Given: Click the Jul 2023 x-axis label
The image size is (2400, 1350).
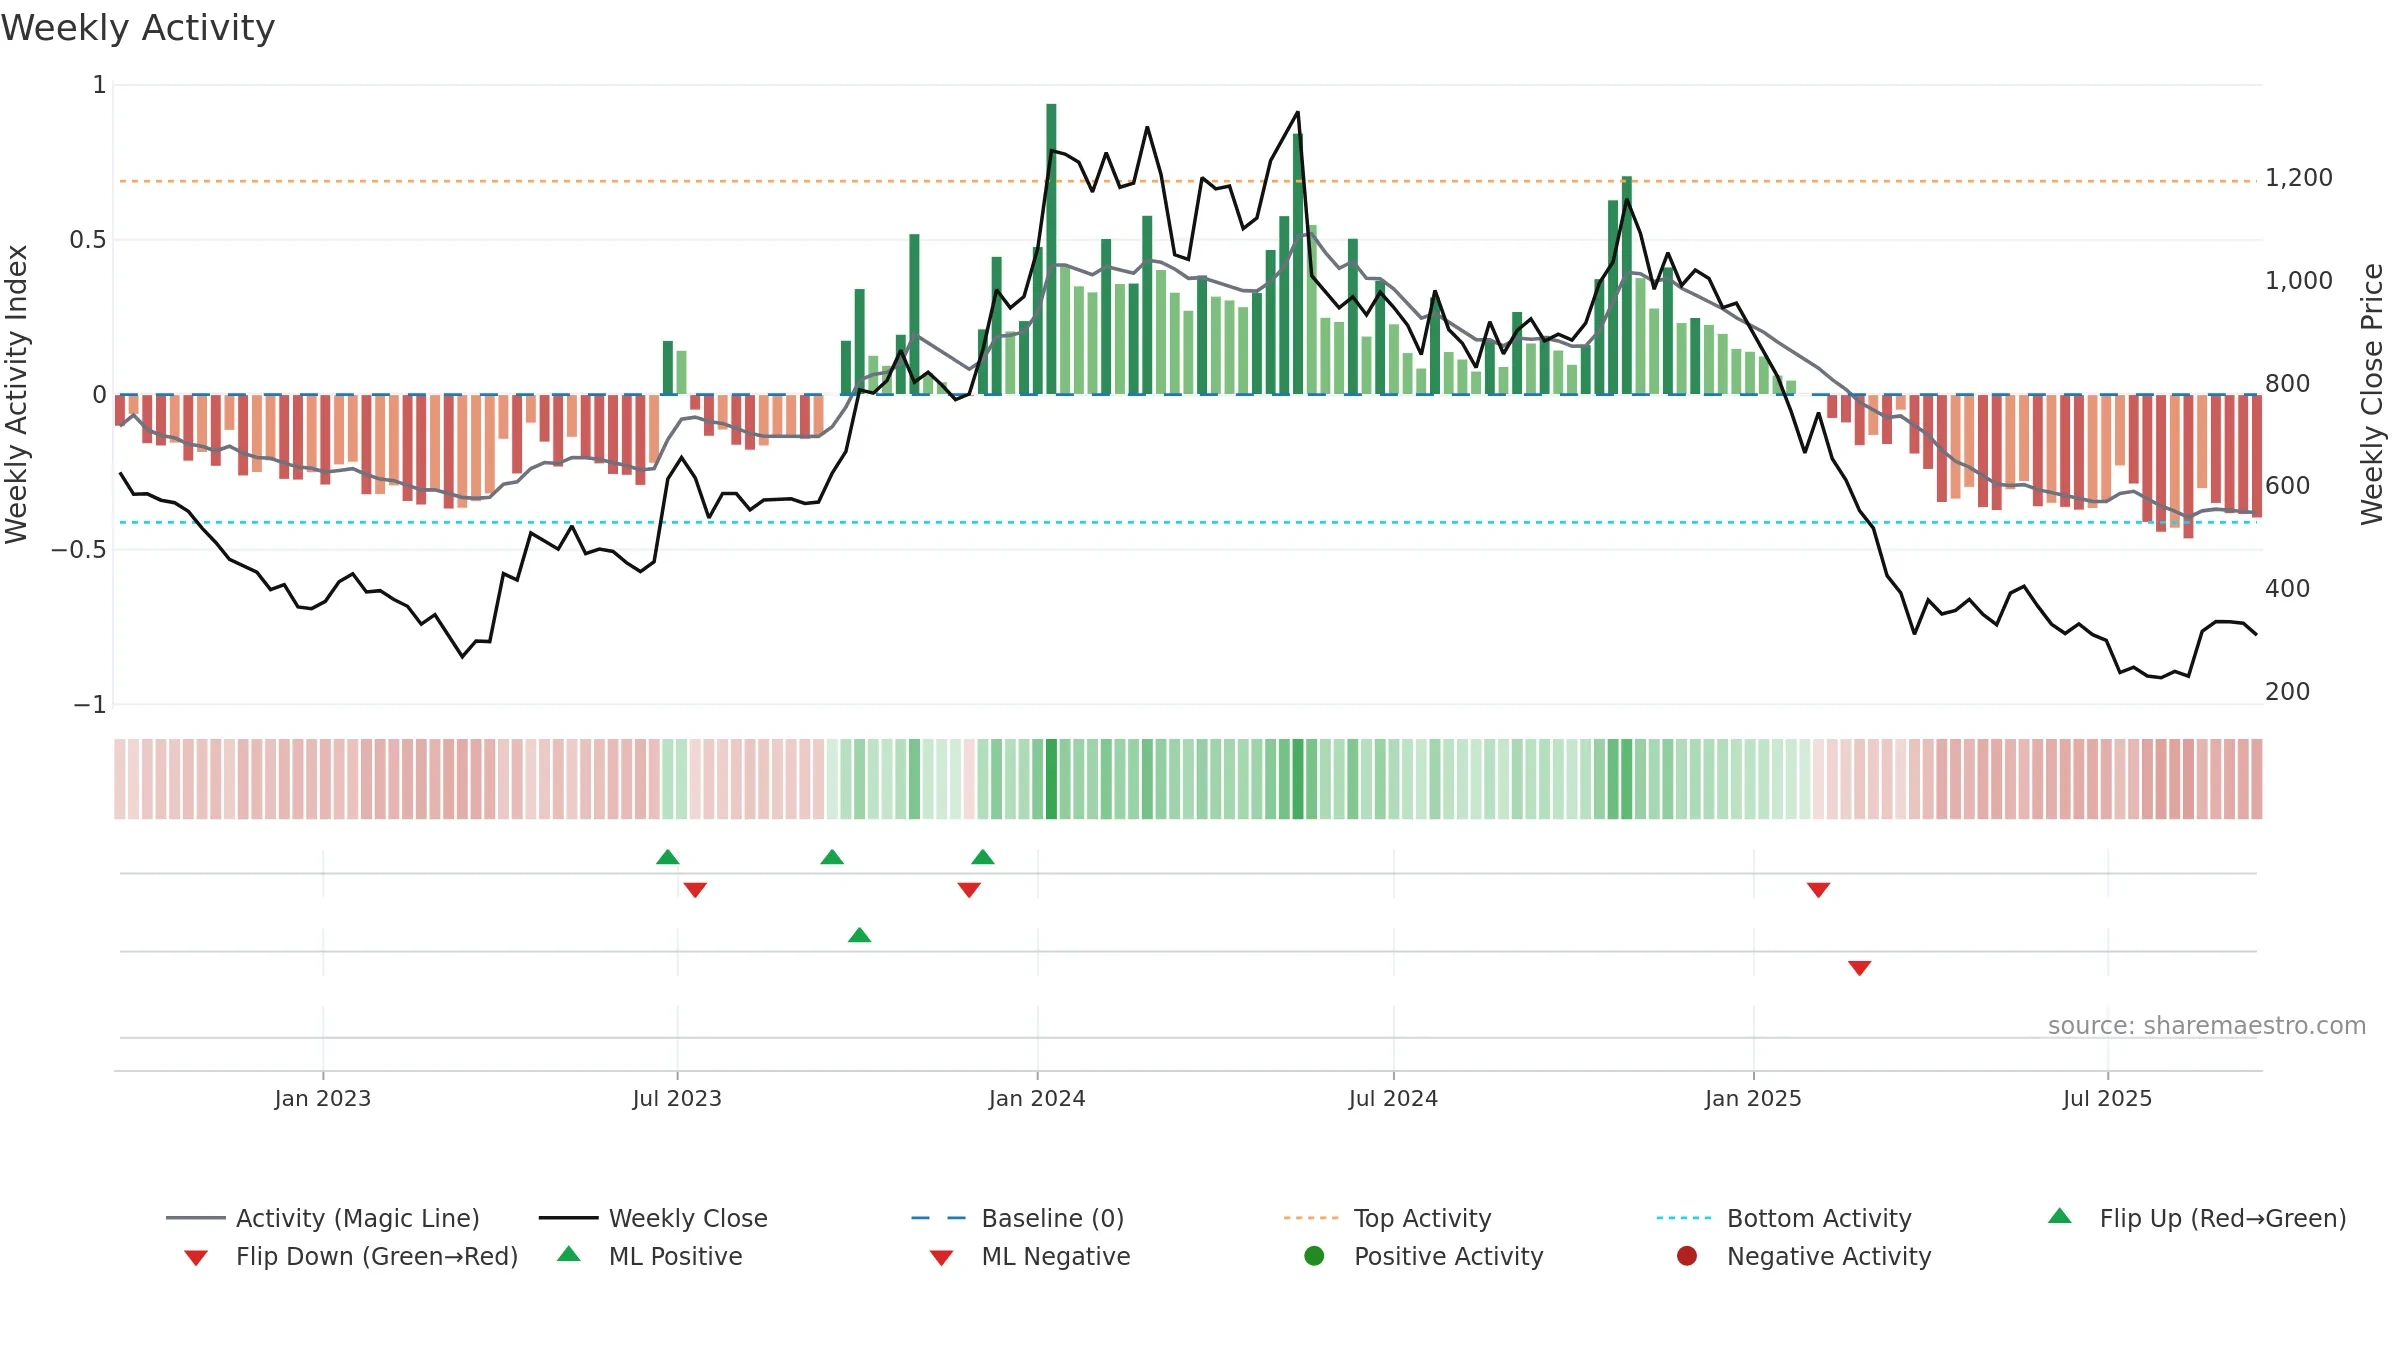Looking at the screenshot, I should tap(677, 1098).
